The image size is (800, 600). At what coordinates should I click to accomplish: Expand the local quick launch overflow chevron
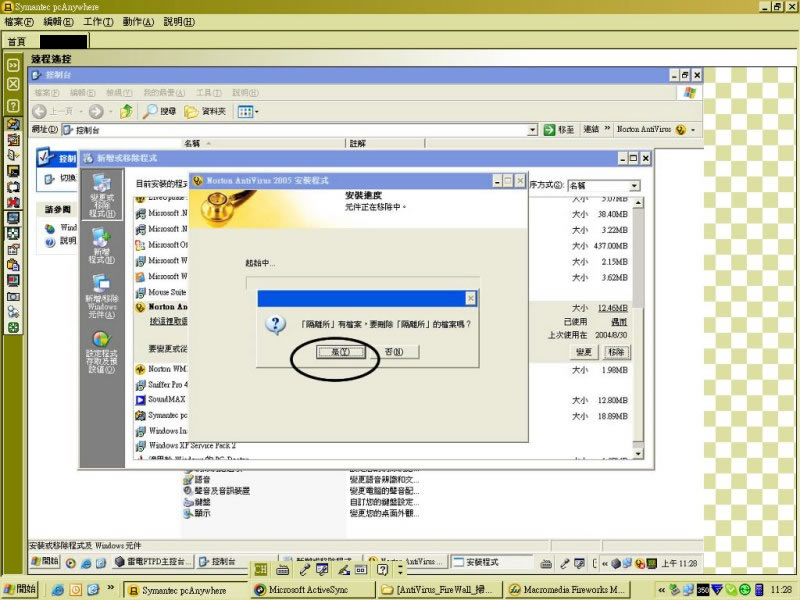point(110,588)
